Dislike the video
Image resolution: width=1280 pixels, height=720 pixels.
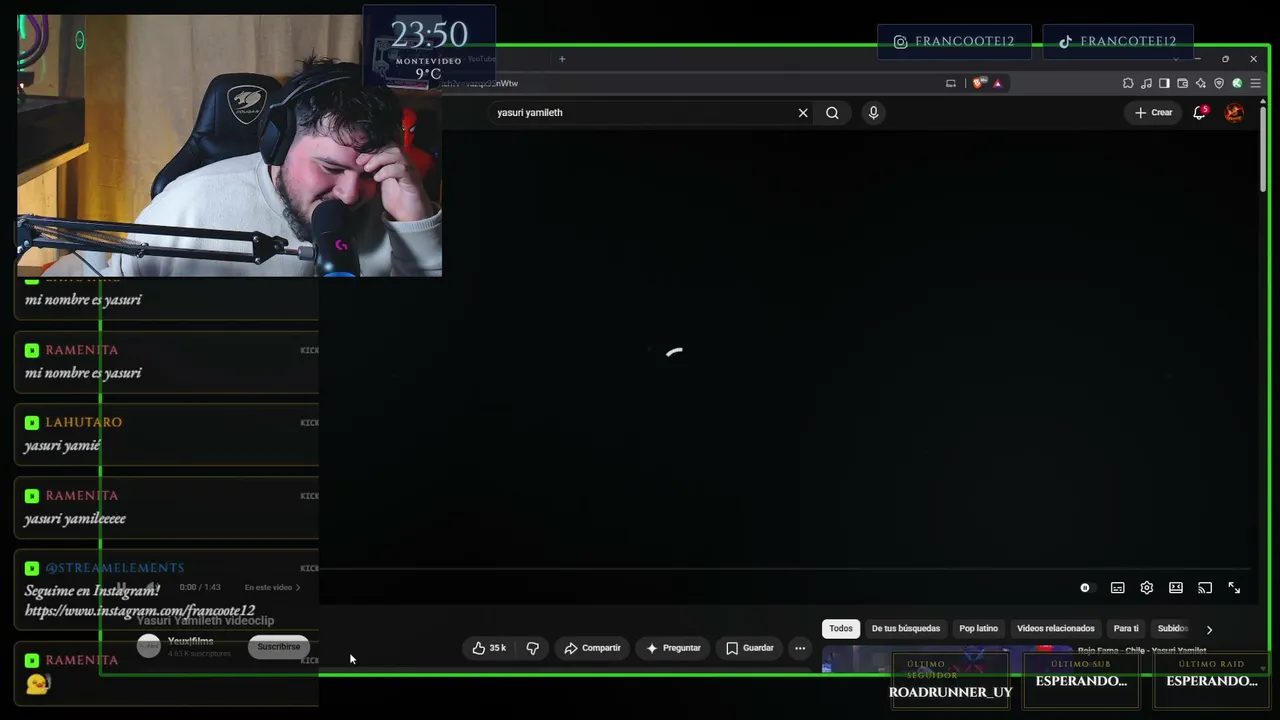[533, 648]
